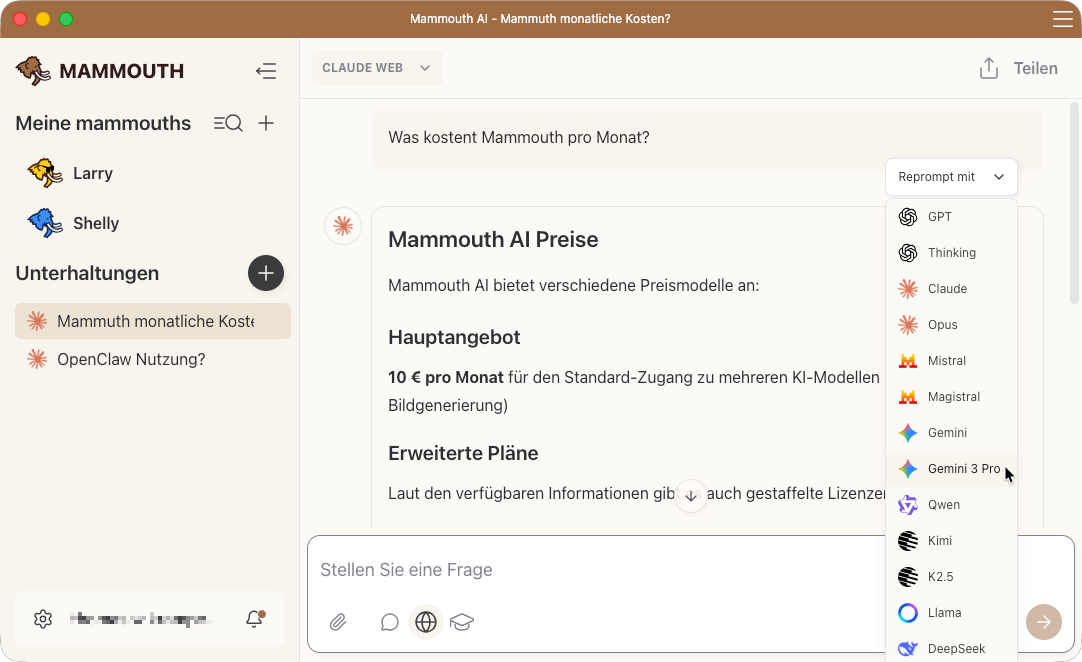The image size is (1082, 662).
Task: Add a new mammouth with the plus icon
Action: coord(266,123)
